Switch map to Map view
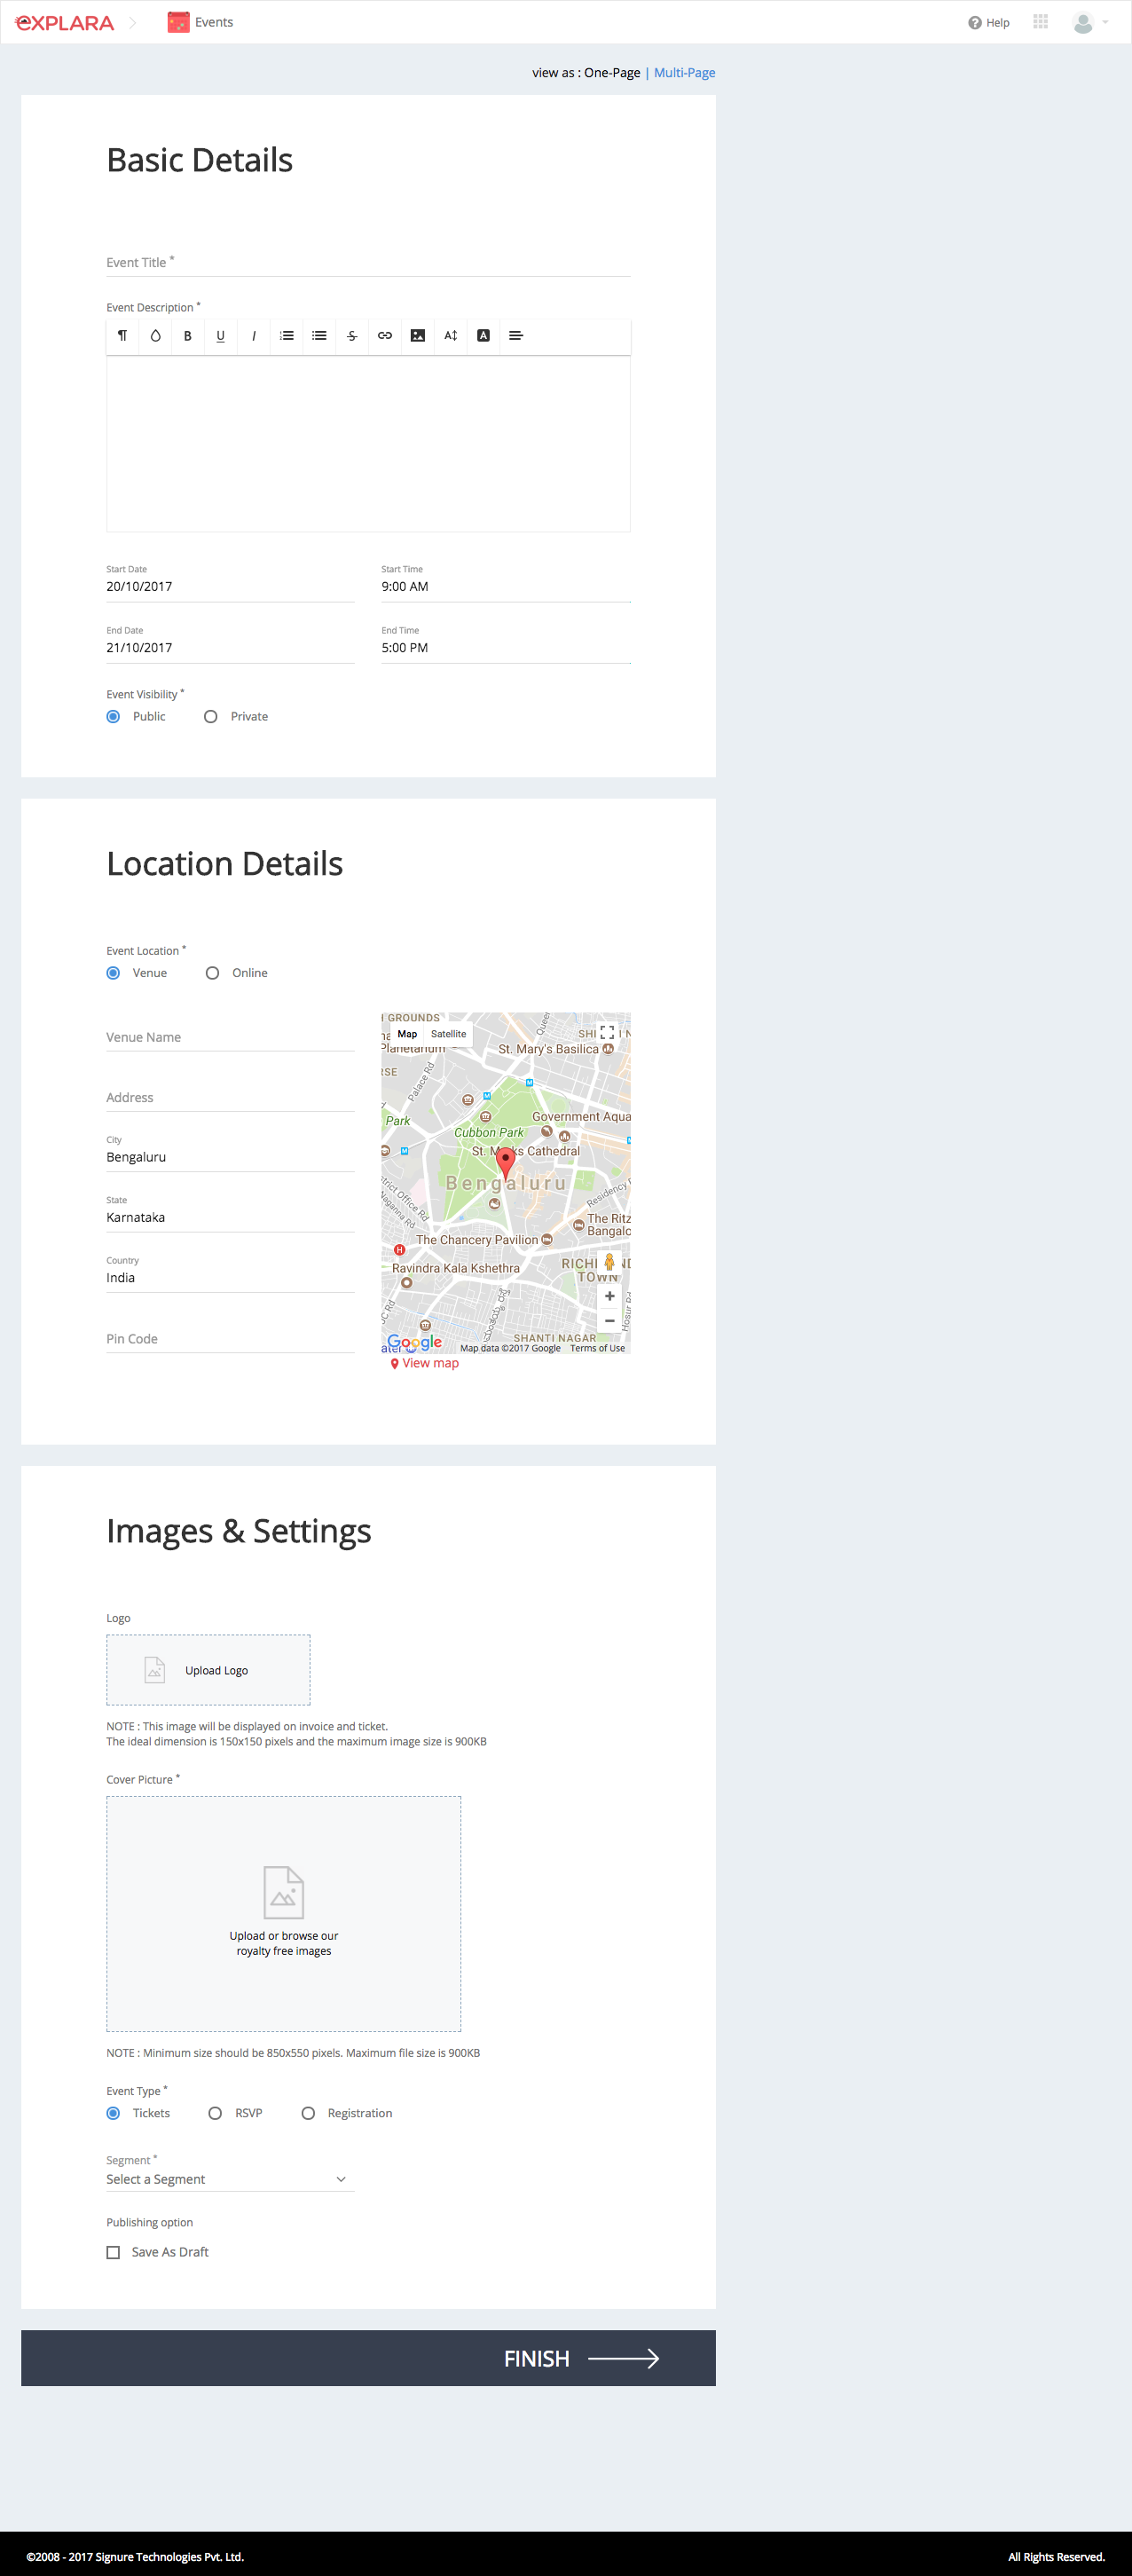The image size is (1132, 2576). pyautogui.click(x=407, y=1034)
